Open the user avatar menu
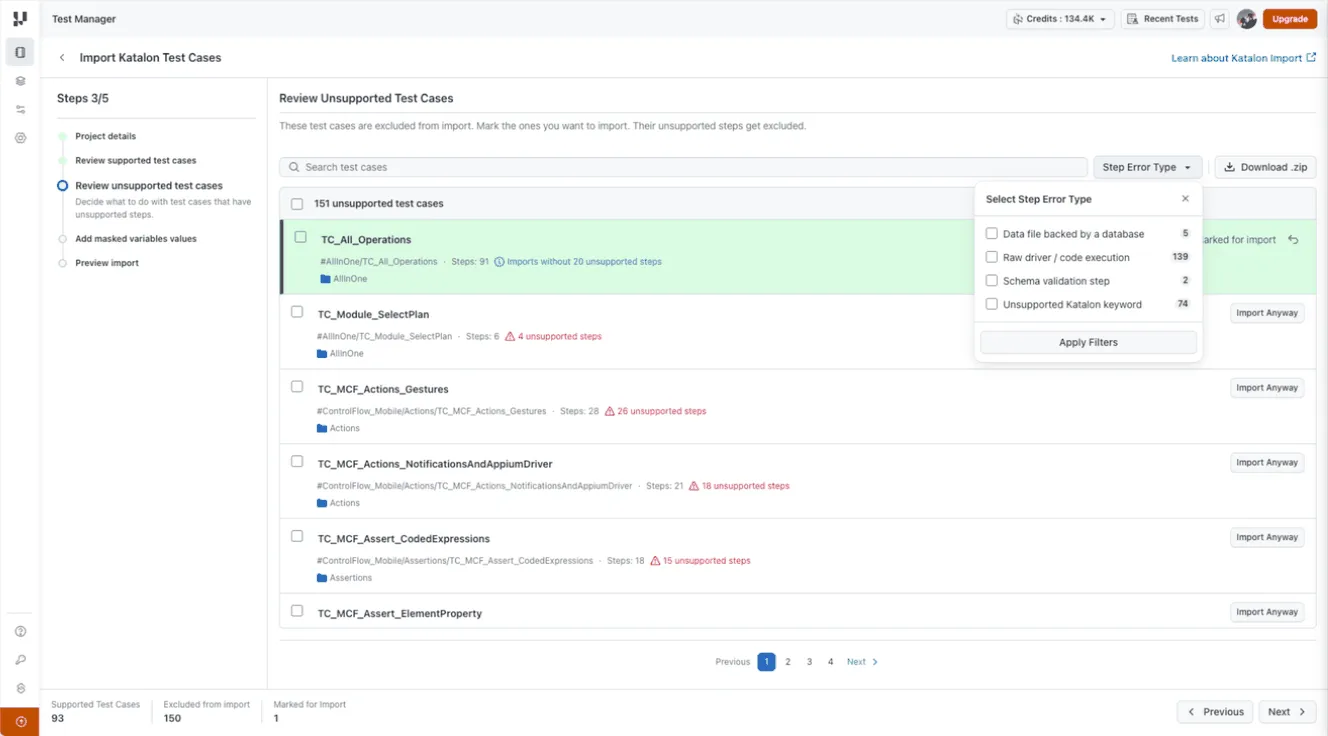This screenshot has width=1328, height=736. 1246,19
